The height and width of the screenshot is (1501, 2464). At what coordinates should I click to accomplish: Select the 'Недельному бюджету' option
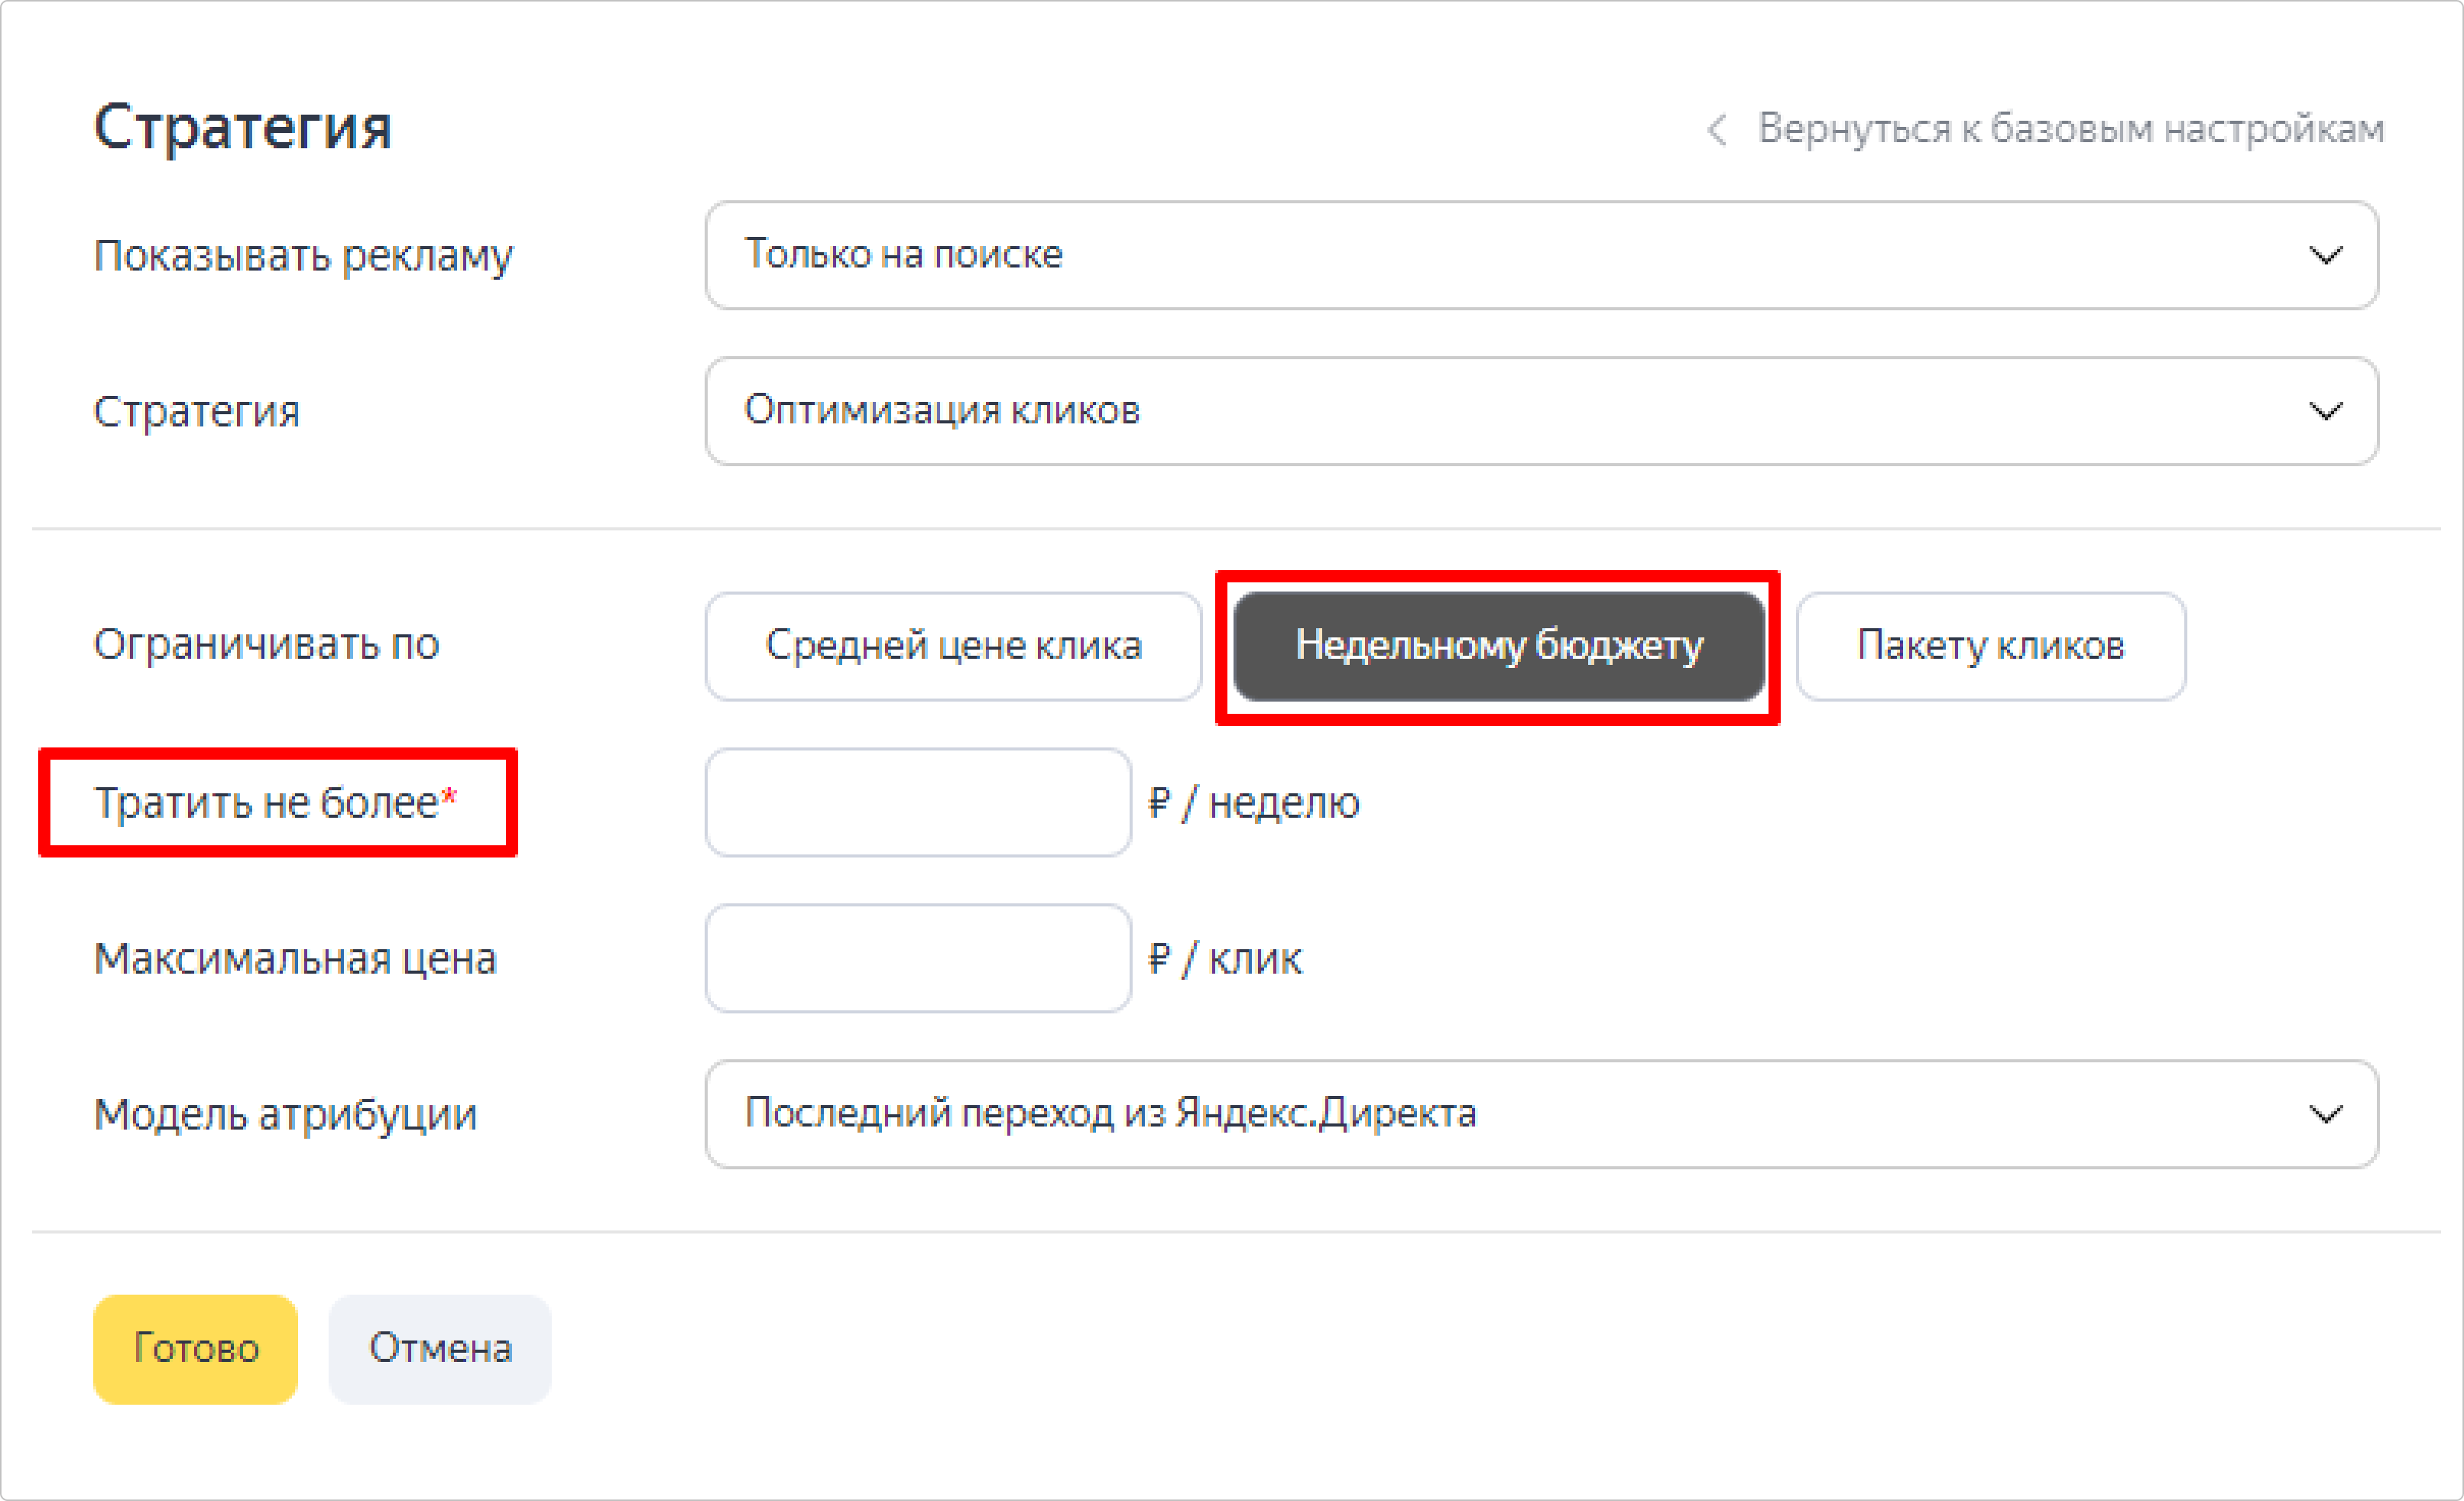pyautogui.click(x=1498, y=646)
